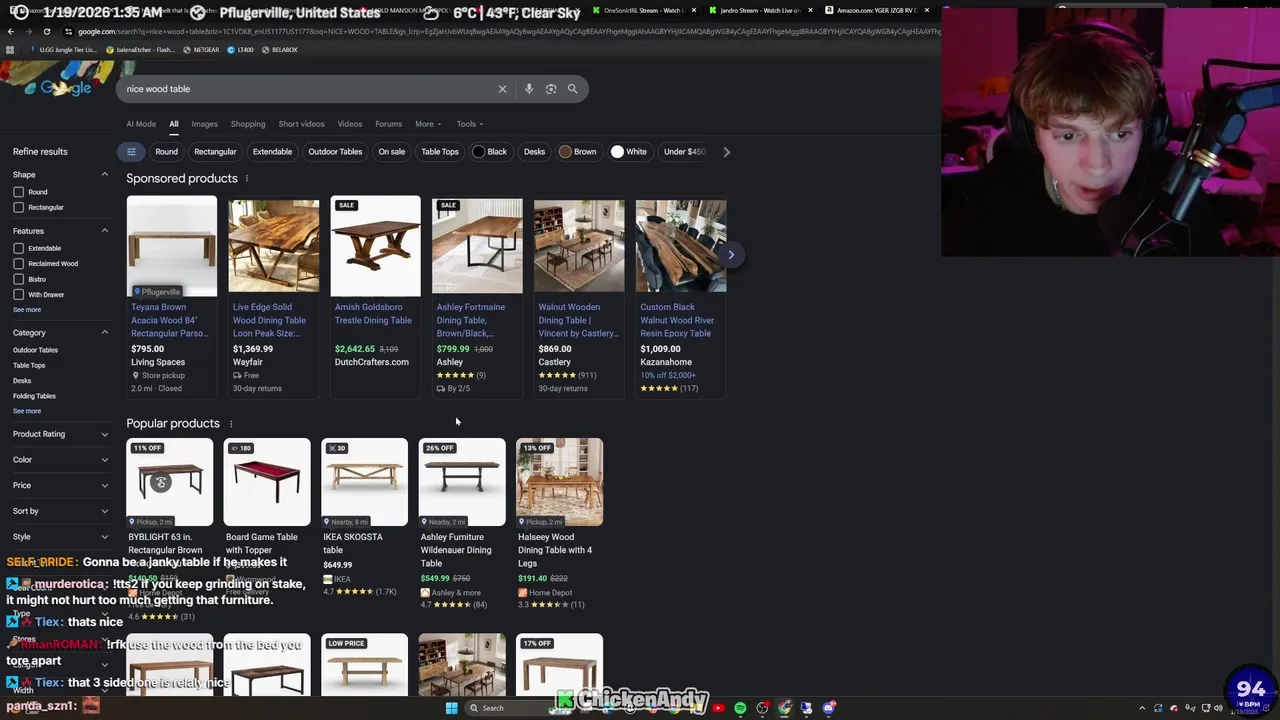Apply the Extendable filter chip
1280x720 pixels.
click(272, 152)
